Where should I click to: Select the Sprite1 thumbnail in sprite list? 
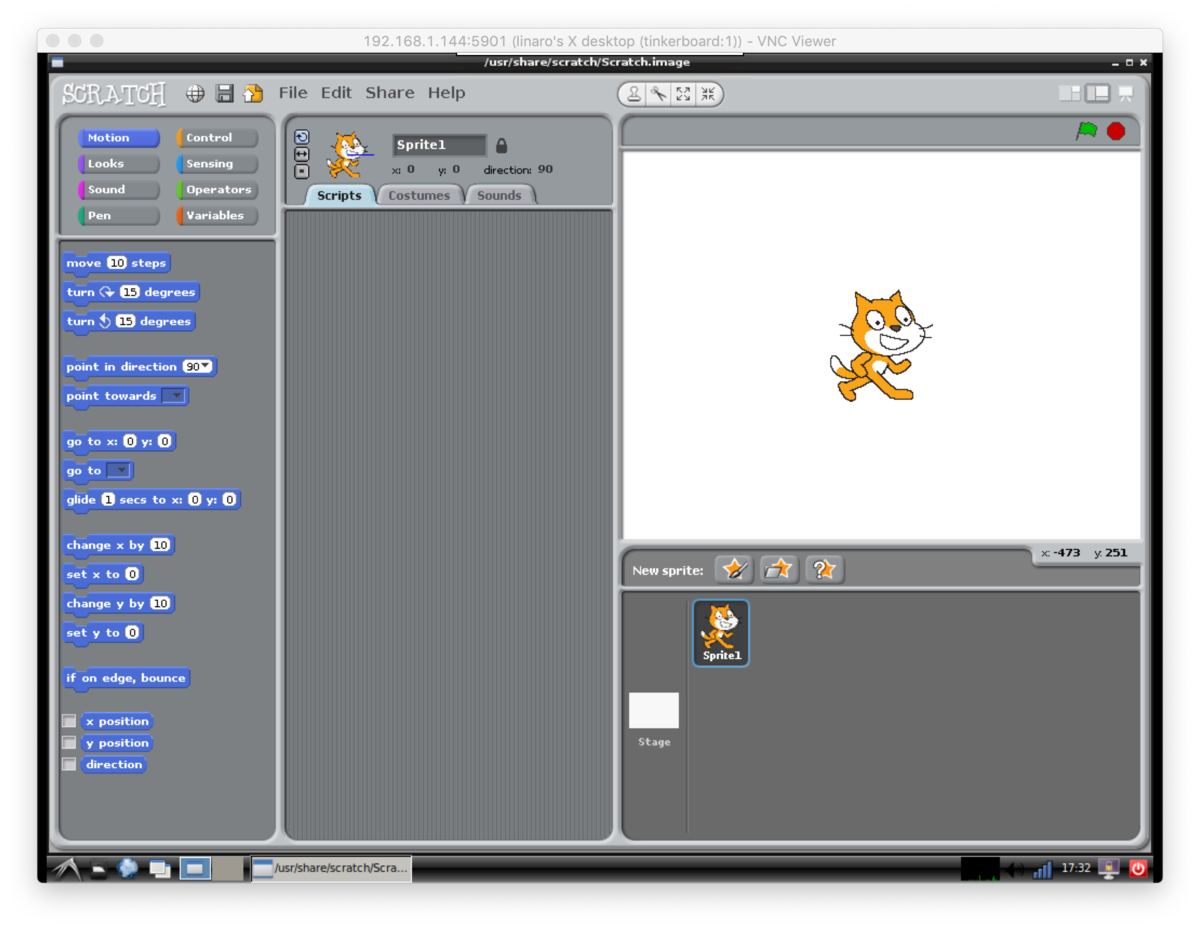(721, 633)
